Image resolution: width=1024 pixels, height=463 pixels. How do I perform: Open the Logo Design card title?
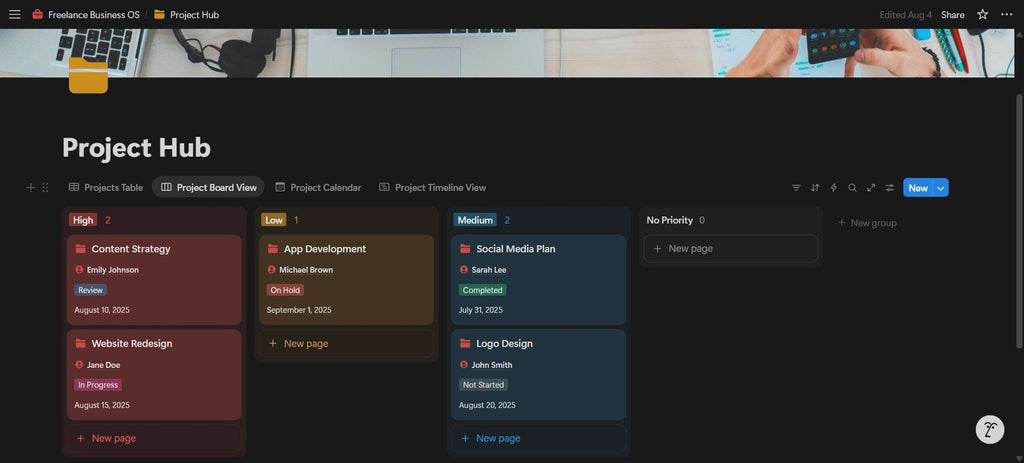pos(504,343)
